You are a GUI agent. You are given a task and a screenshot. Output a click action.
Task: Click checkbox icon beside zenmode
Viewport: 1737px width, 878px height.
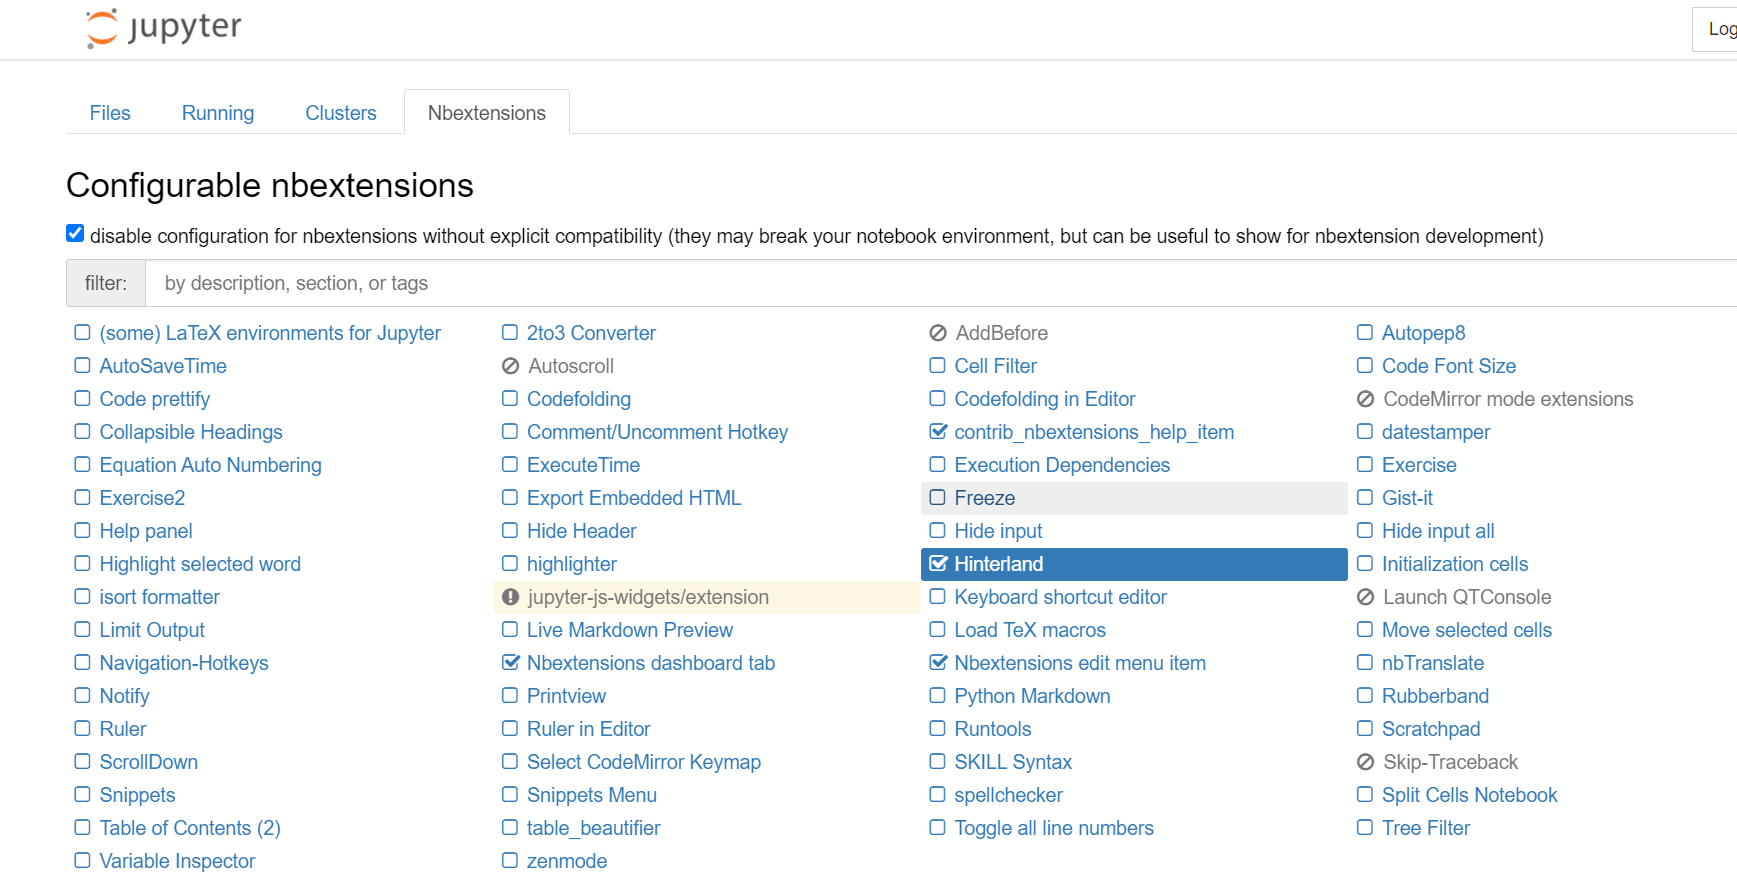coord(510,860)
